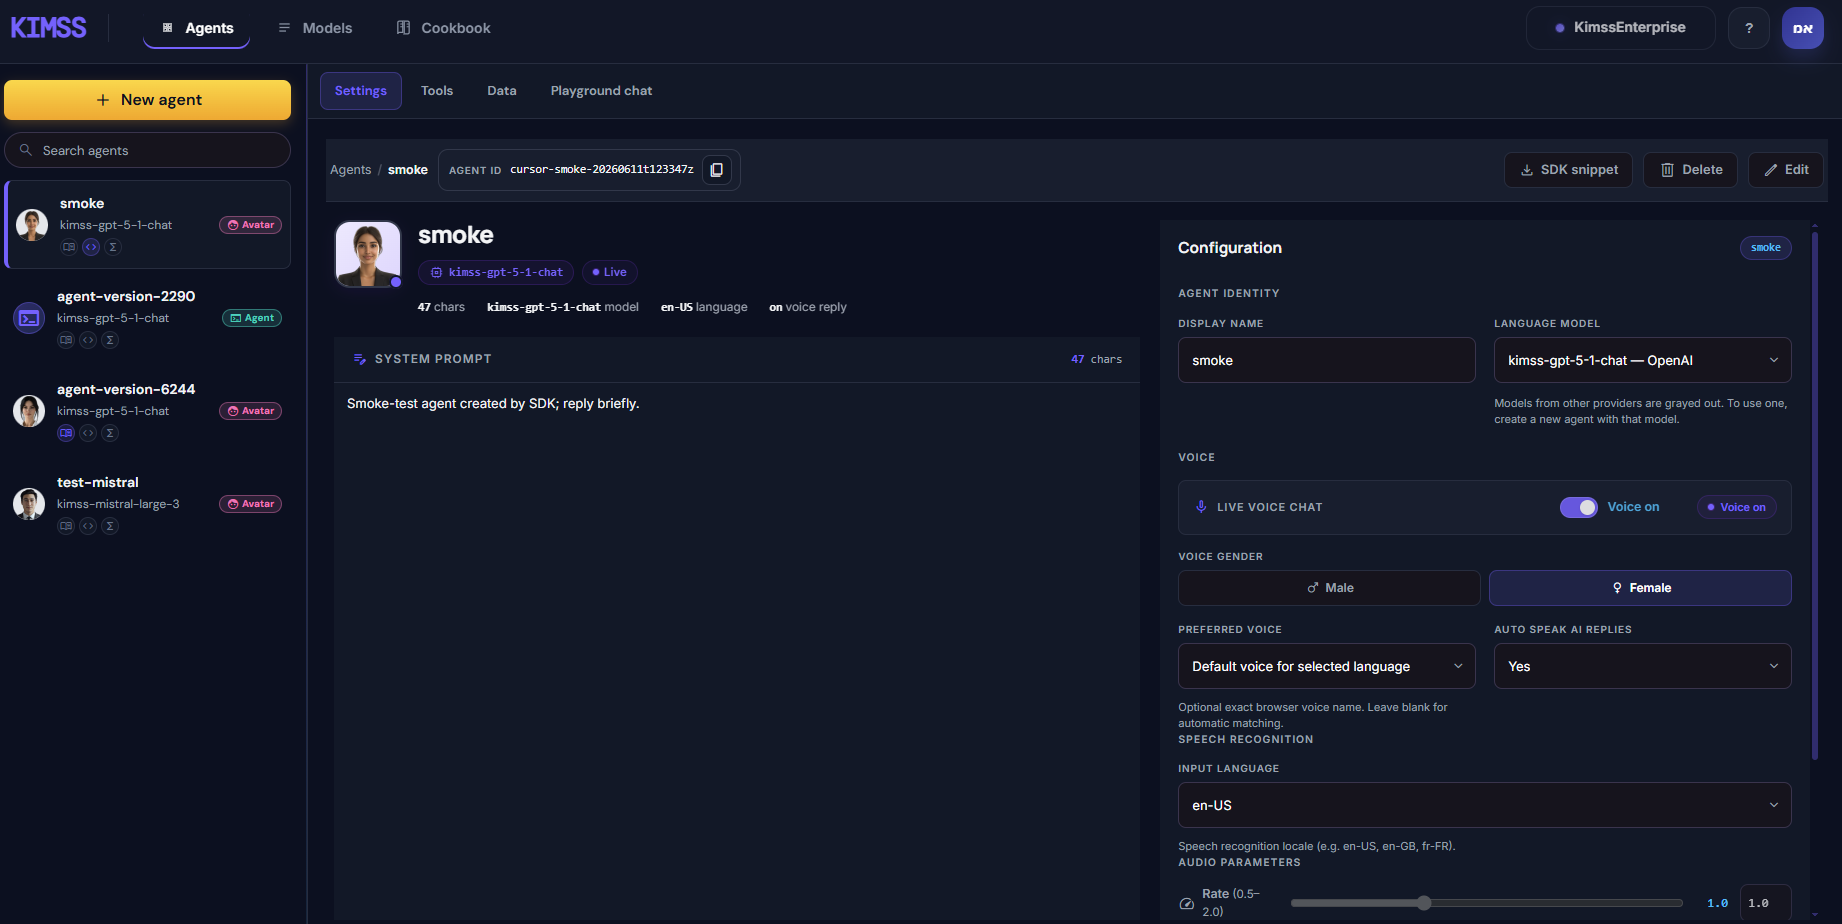The width and height of the screenshot is (1842, 924).
Task: Click the SDK snippet button
Action: tap(1568, 170)
